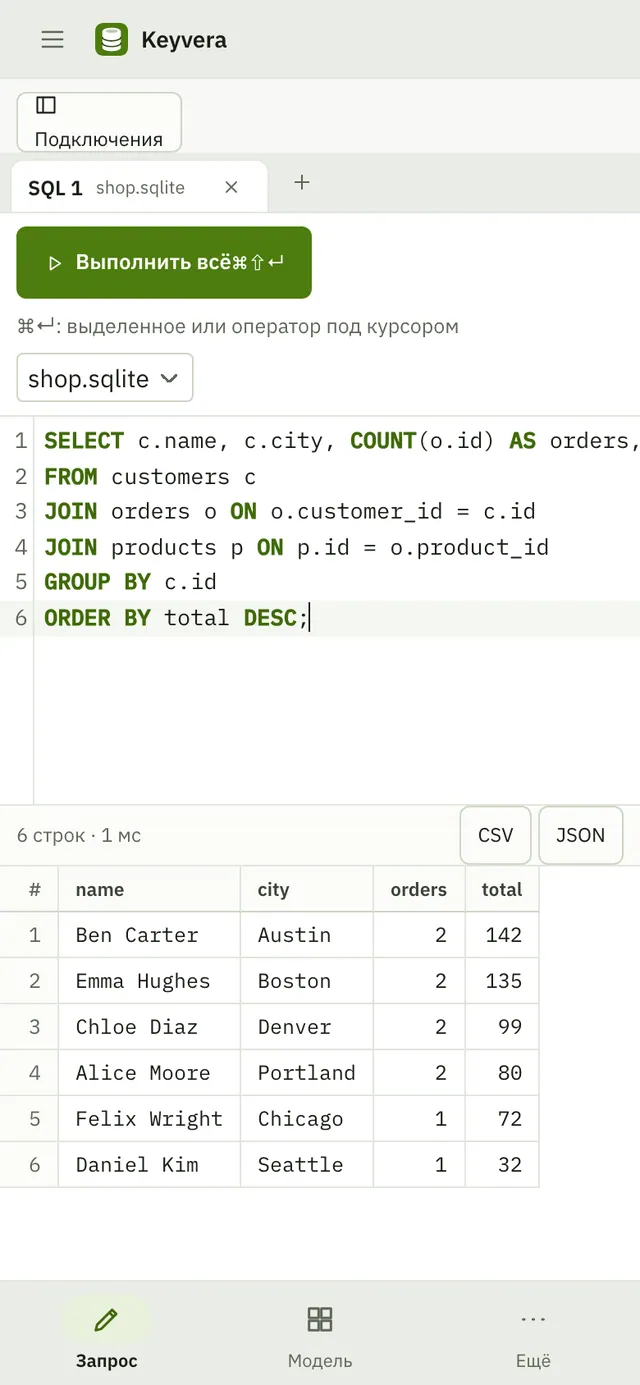Click the total value 72
The width and height of the screenshot is (640, 1385).
point(502,1119)
